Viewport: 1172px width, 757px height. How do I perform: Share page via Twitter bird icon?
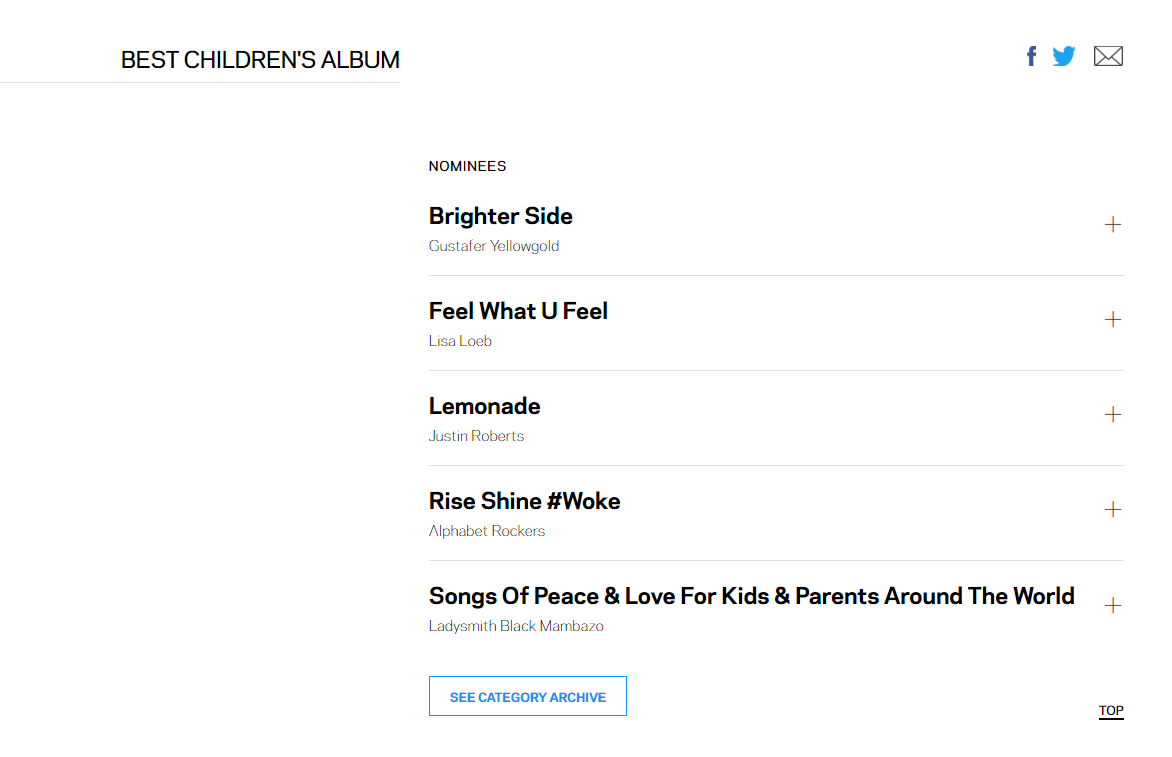1064,56
